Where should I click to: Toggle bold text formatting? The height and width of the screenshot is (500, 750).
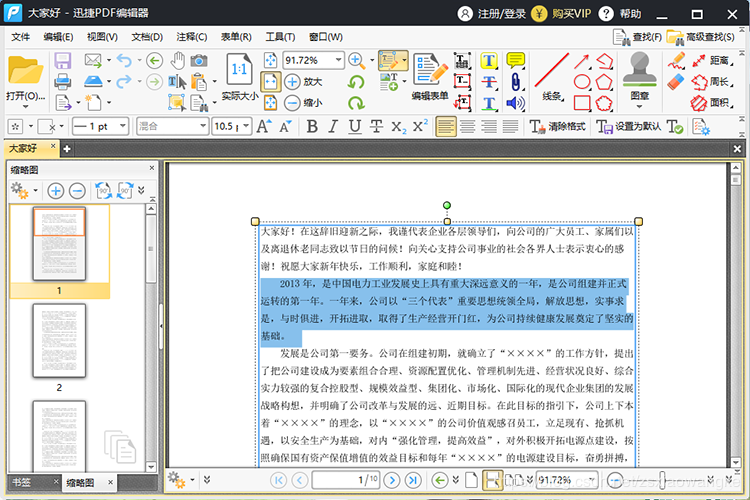(x=311, y=126)
